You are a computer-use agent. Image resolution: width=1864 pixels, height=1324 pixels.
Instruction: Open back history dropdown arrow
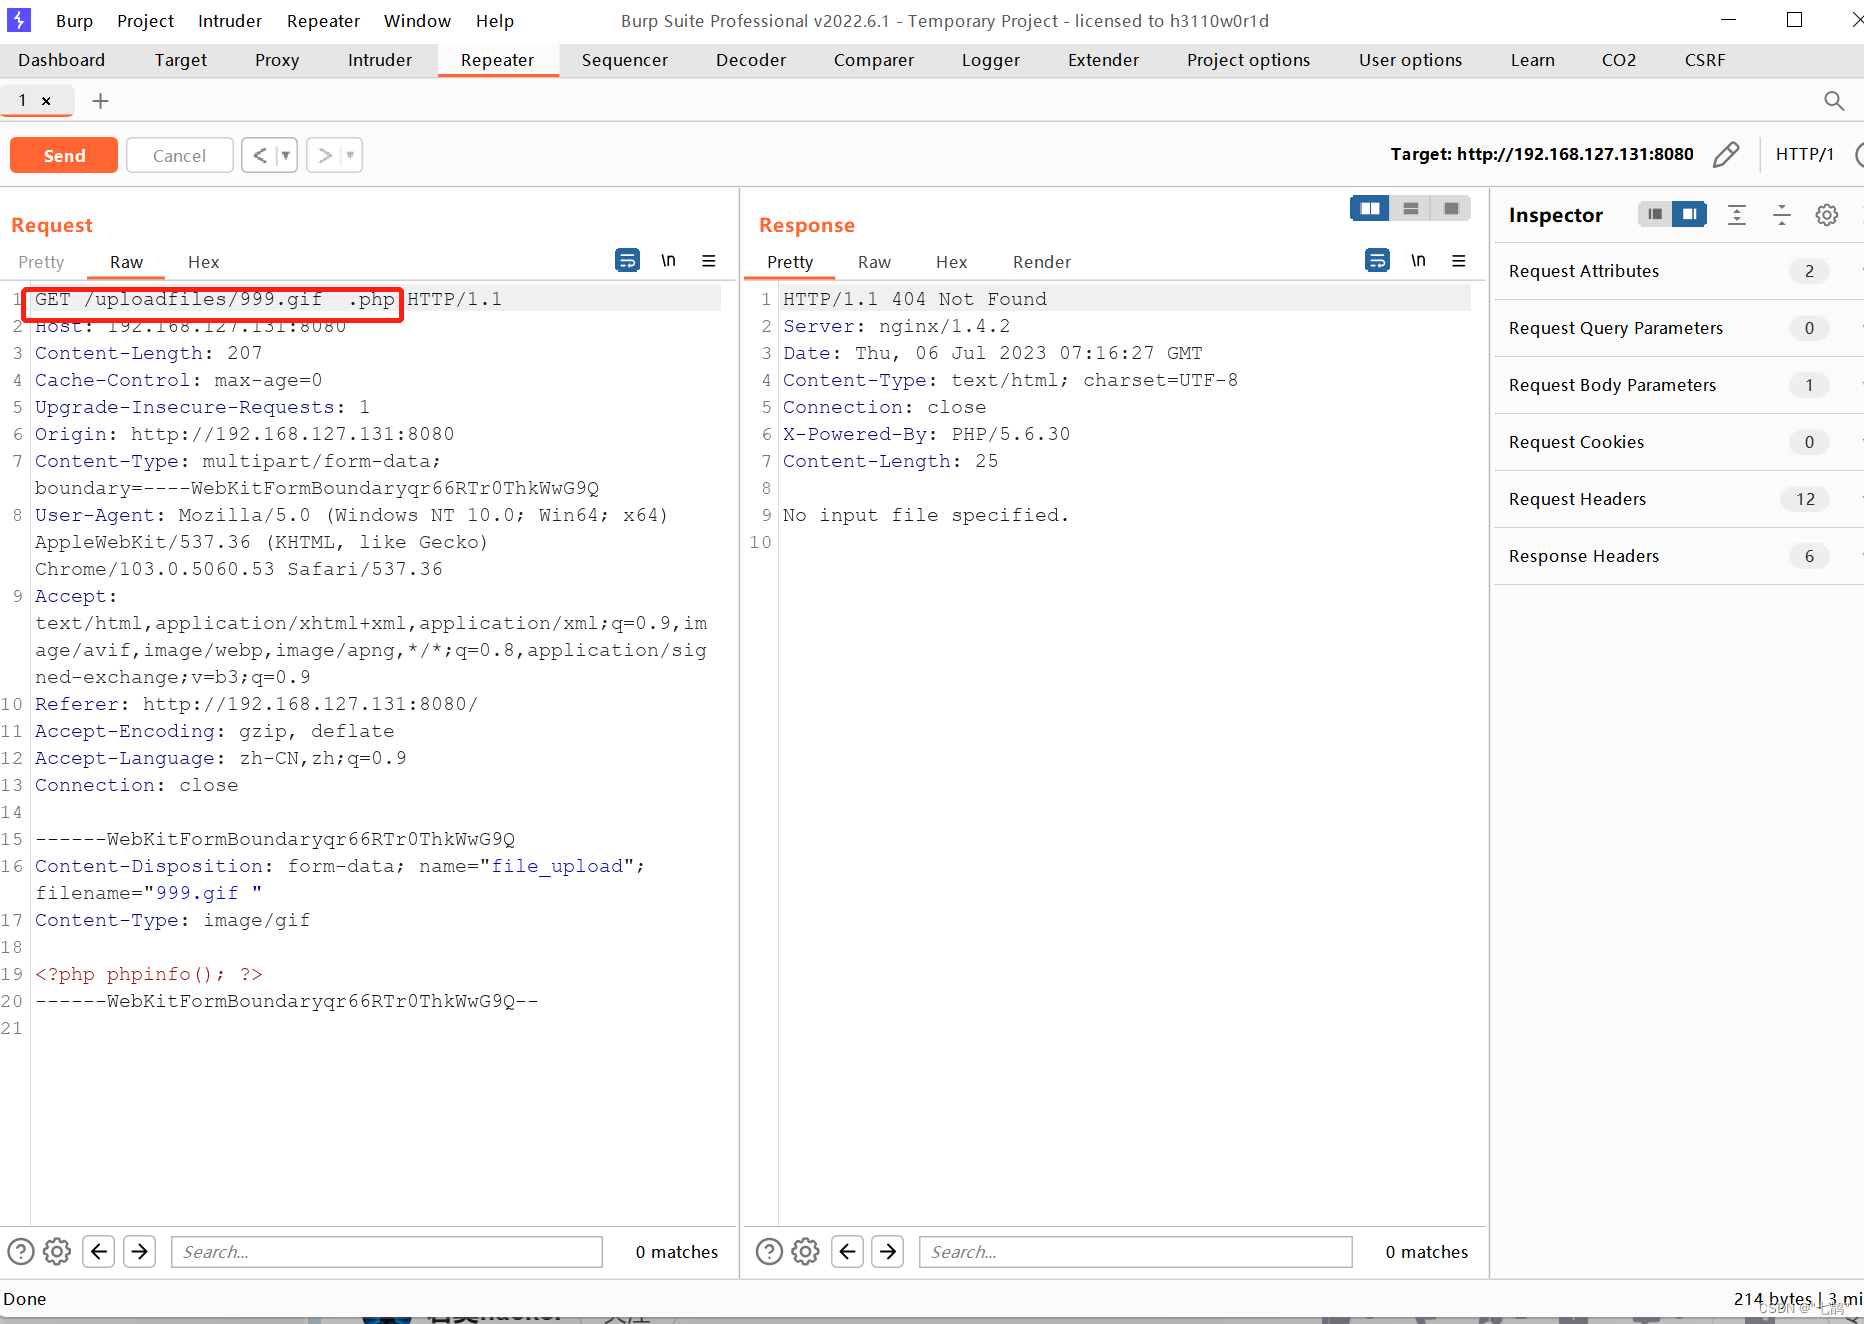coord(286,155)
